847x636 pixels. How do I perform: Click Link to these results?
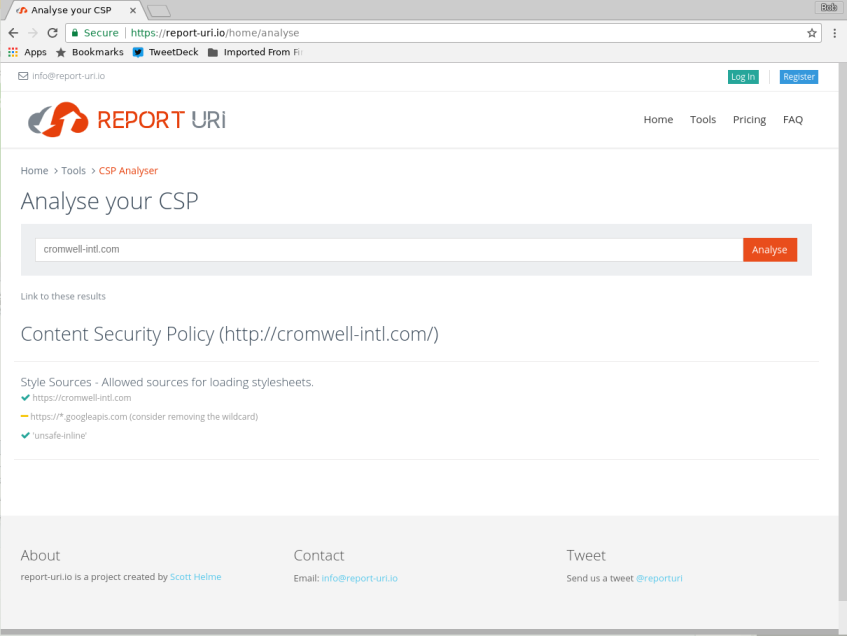63,296
